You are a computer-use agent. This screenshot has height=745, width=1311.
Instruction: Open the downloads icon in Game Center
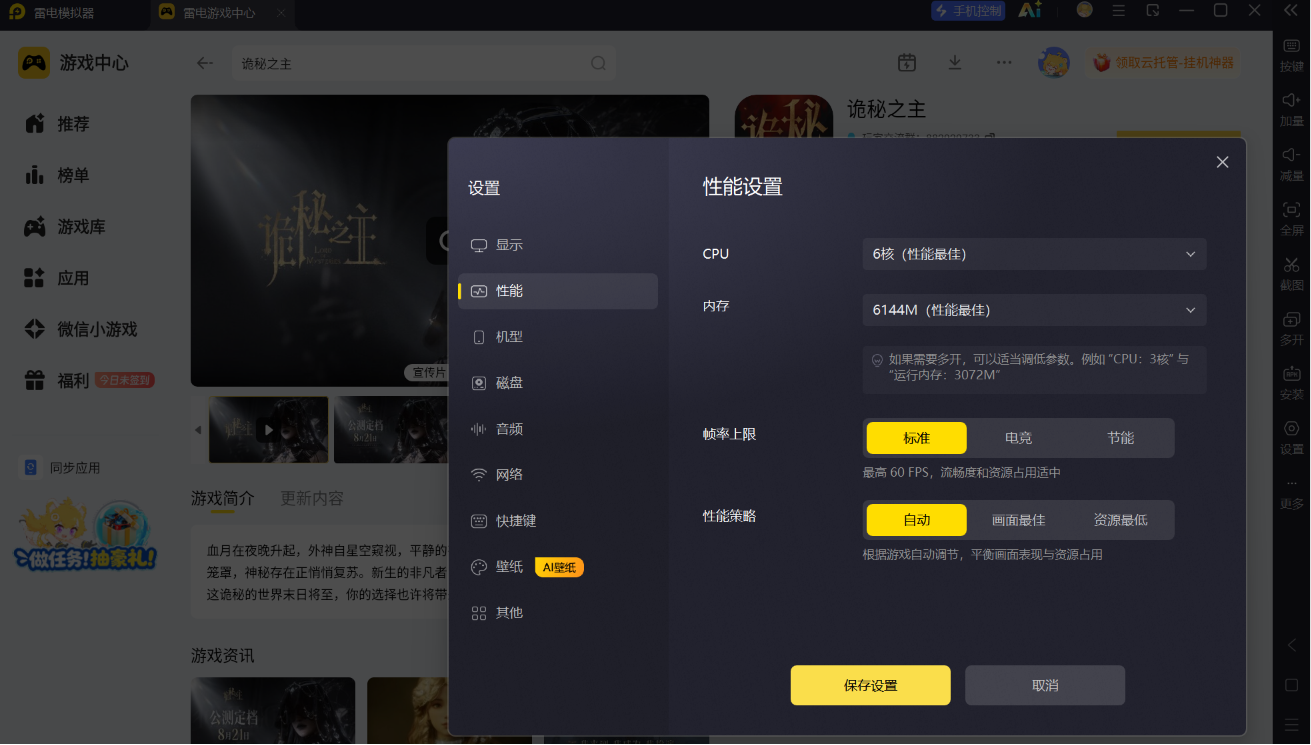click(955, 63)
